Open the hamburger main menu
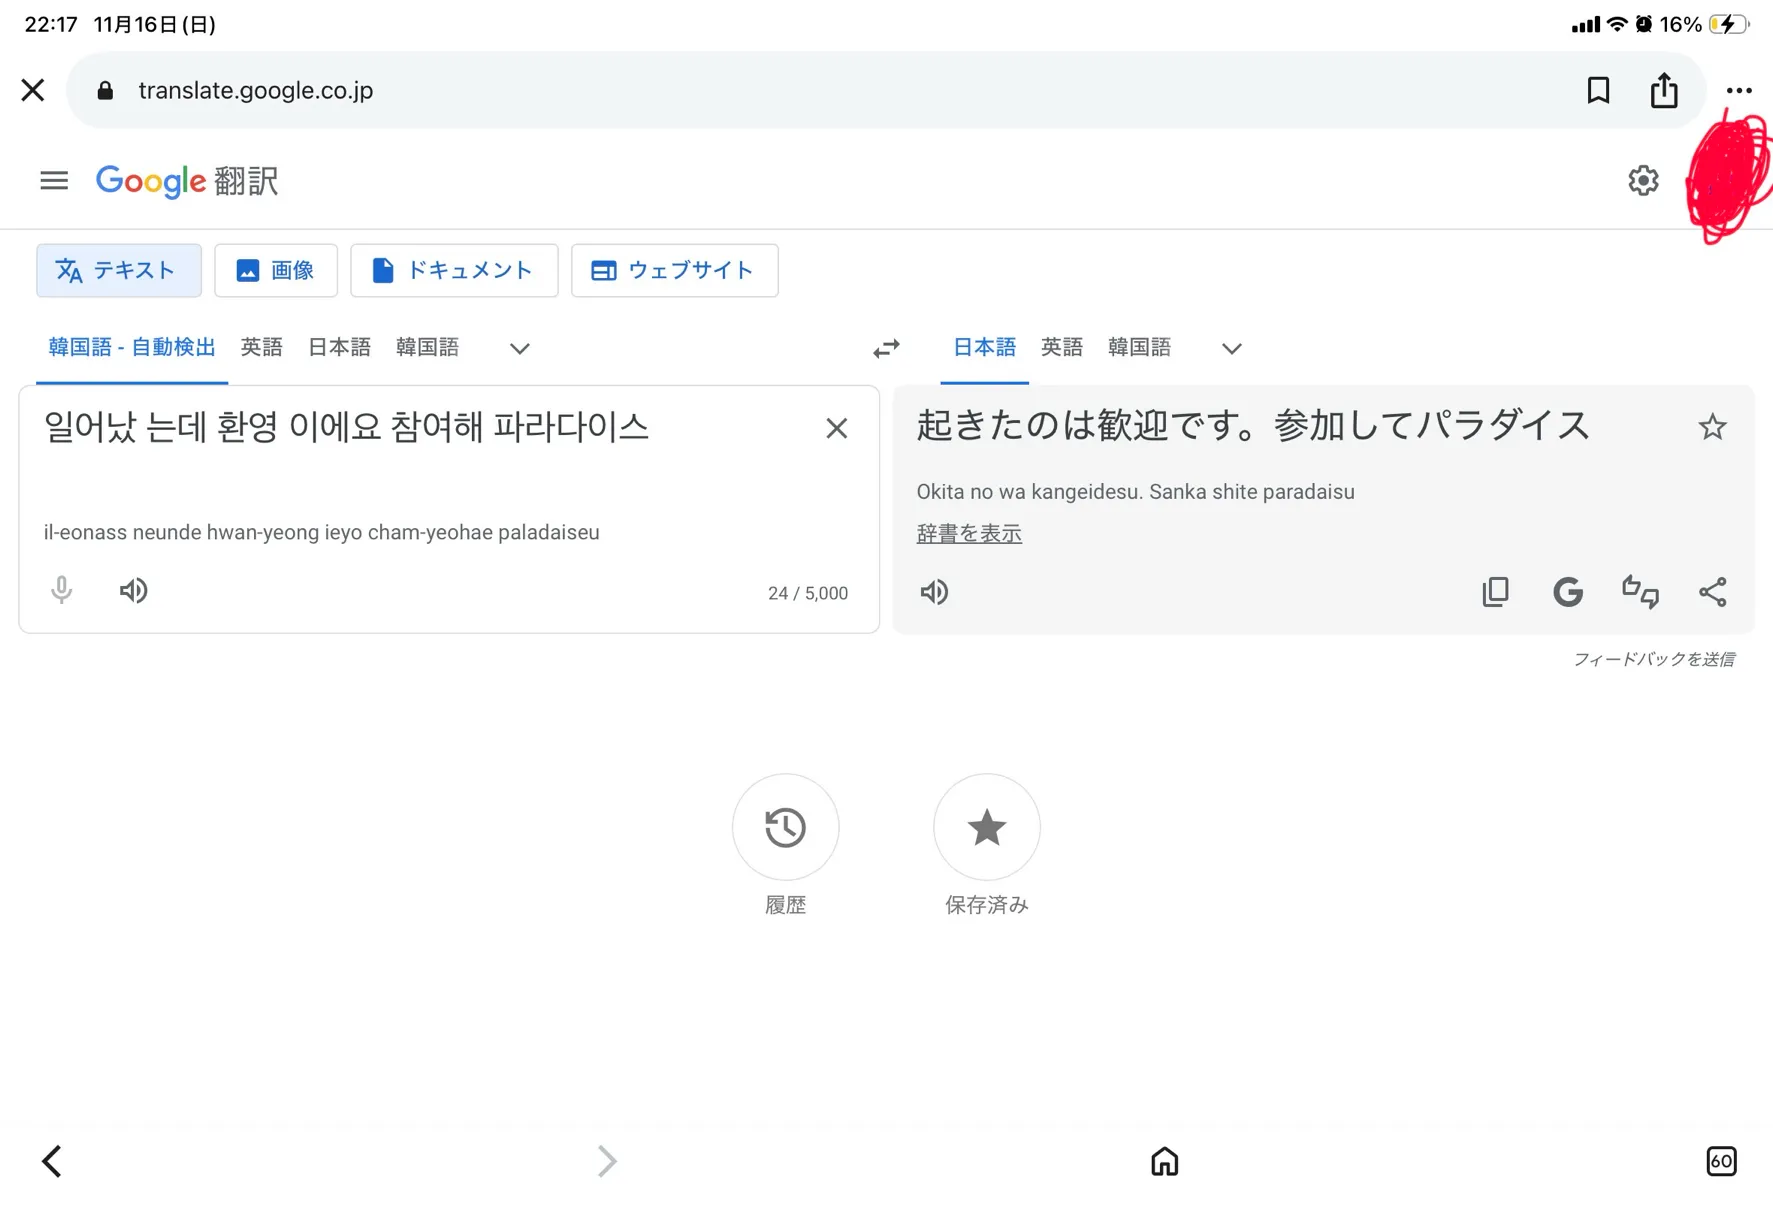This screenshot has width=1773, height=1232. pyautogui.click(x=54, y=180)
